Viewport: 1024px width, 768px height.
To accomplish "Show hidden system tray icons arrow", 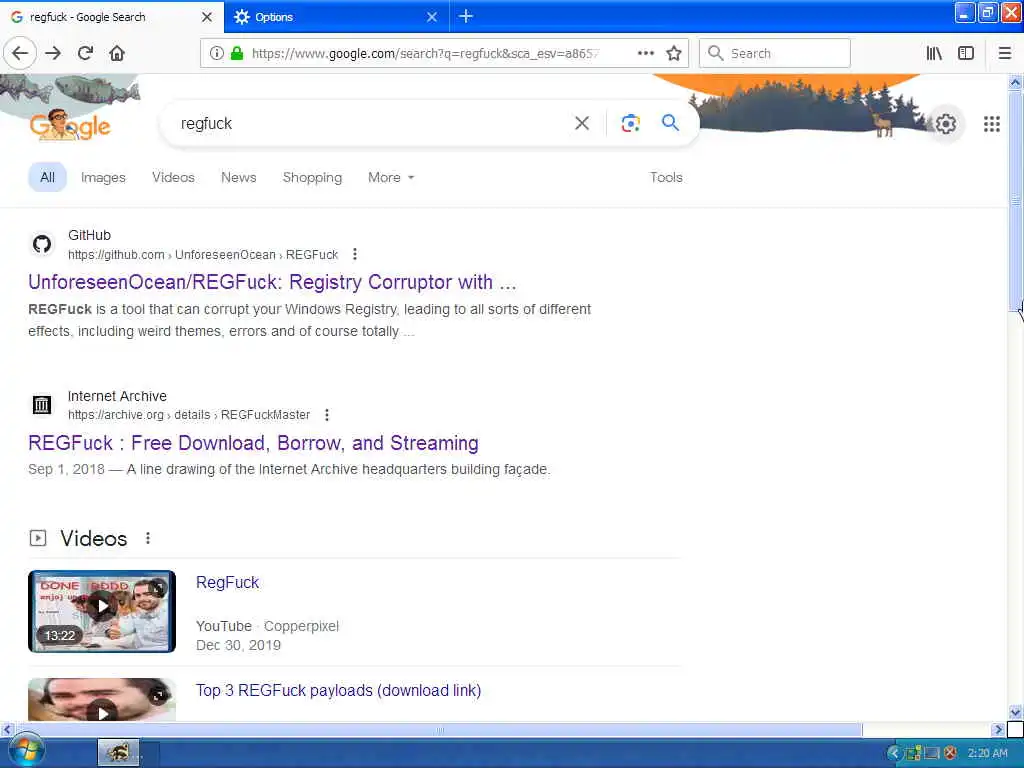I will (894, 753).
